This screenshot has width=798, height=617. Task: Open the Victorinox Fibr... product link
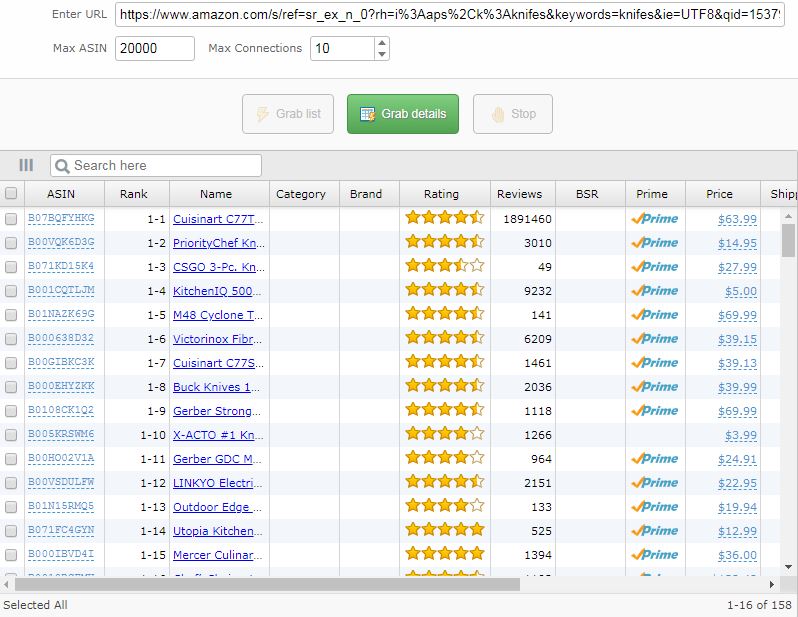[x=217, y=338]
